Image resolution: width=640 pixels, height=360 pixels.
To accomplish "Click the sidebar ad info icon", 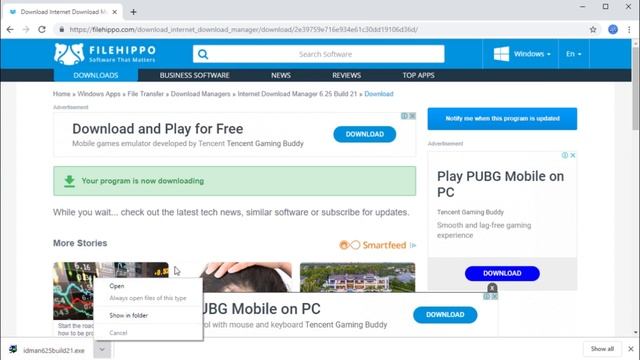I will tap(565, 155).
